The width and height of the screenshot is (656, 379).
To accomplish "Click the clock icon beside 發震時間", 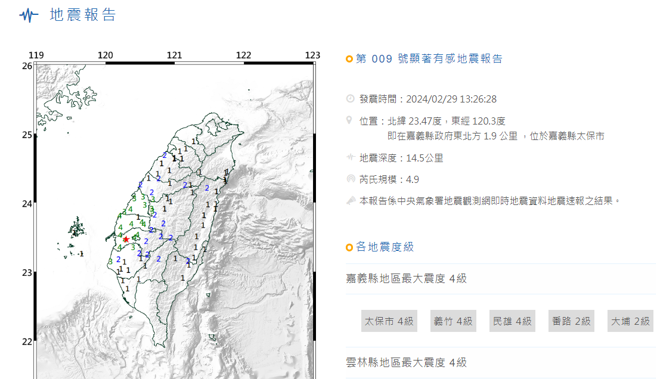I will 350,99.
